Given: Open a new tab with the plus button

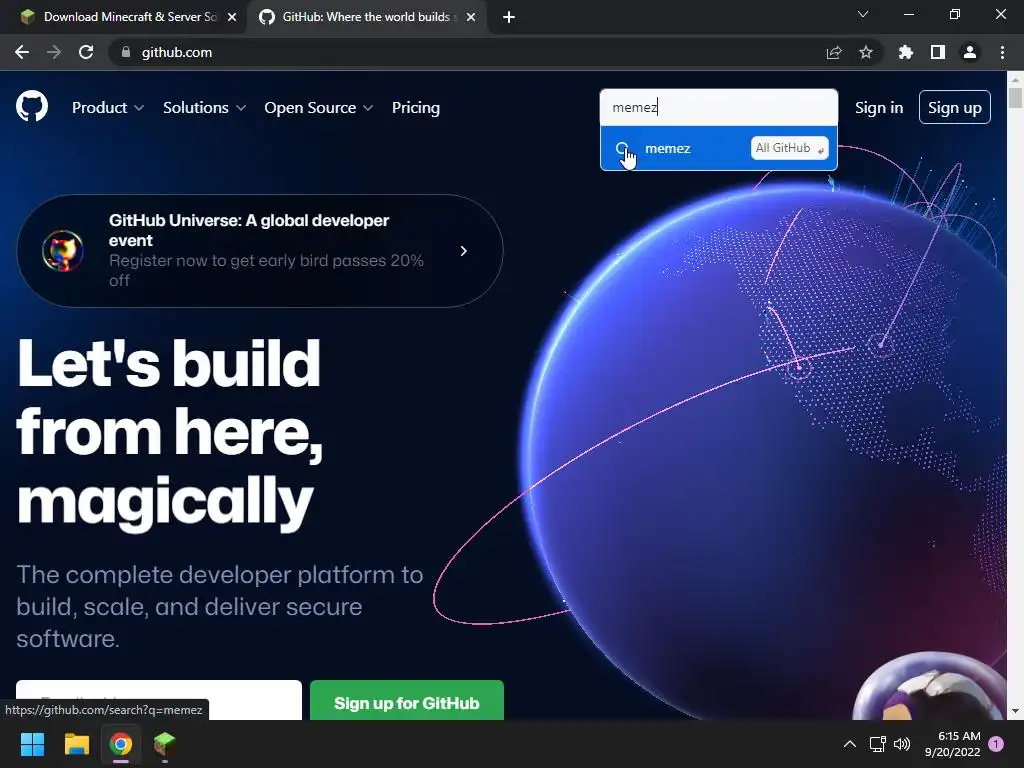Looking at the screenshot, I should pyautogui.click(x=509, y=17).
